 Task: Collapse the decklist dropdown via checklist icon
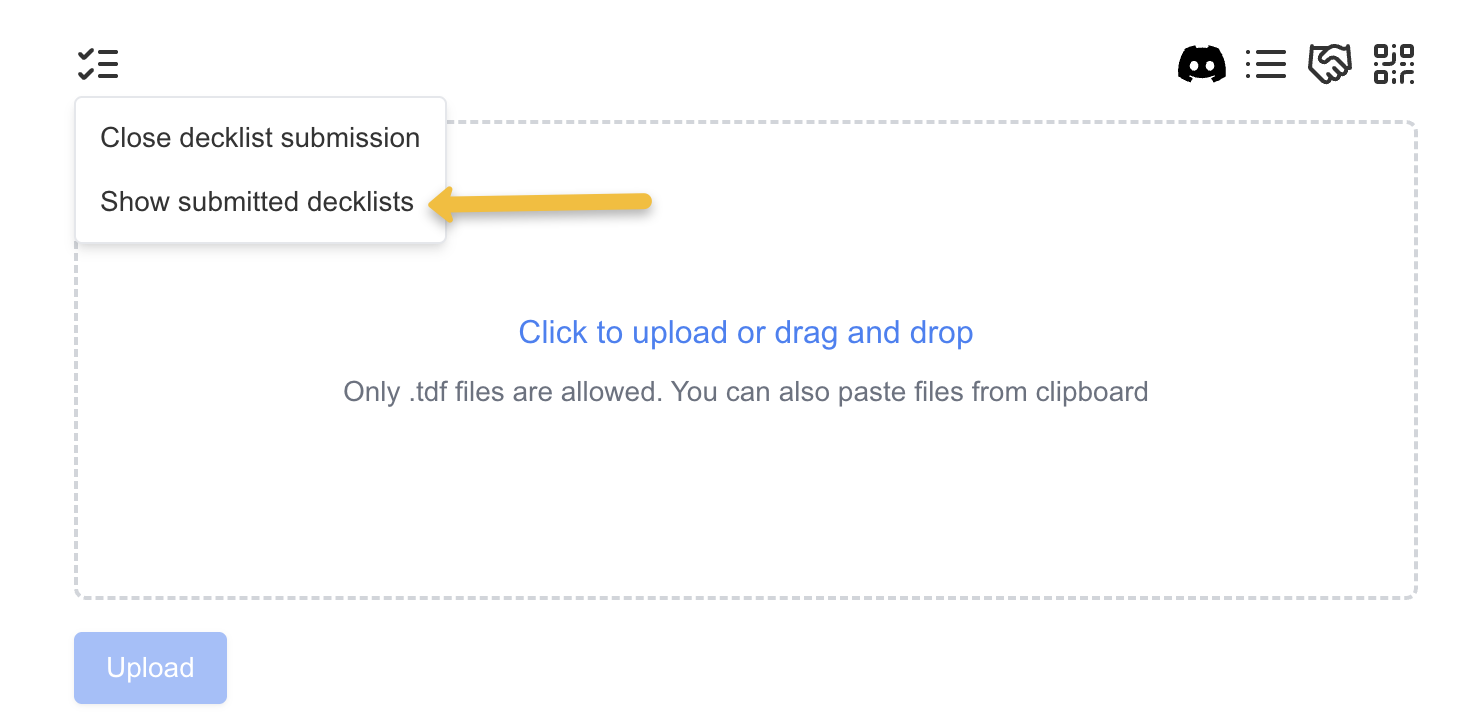coord(98,64)
